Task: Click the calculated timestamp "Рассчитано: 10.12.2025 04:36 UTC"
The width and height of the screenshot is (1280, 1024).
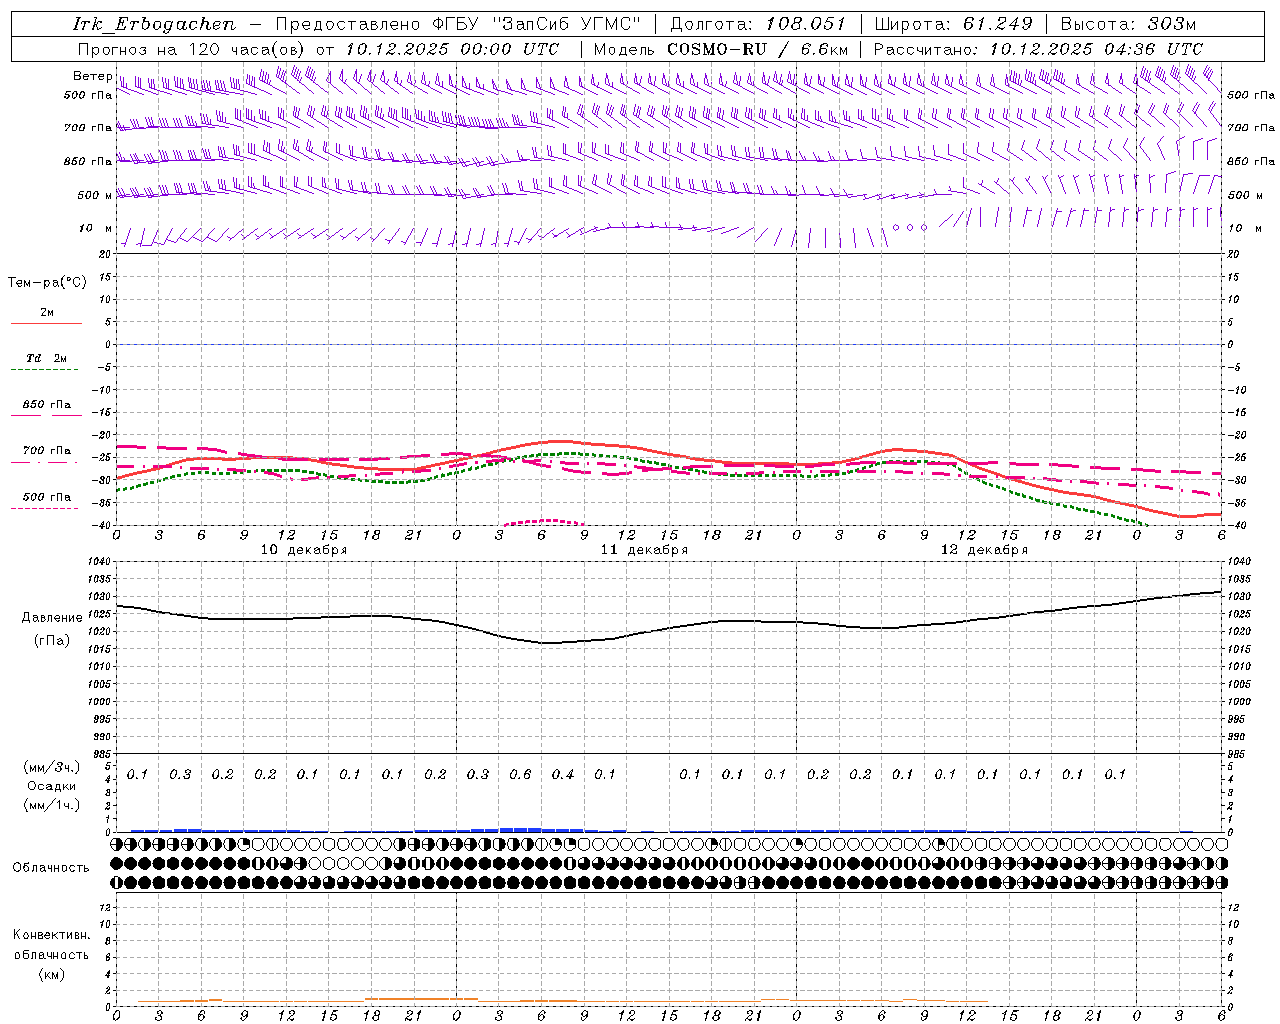Action: point(1038,49)
